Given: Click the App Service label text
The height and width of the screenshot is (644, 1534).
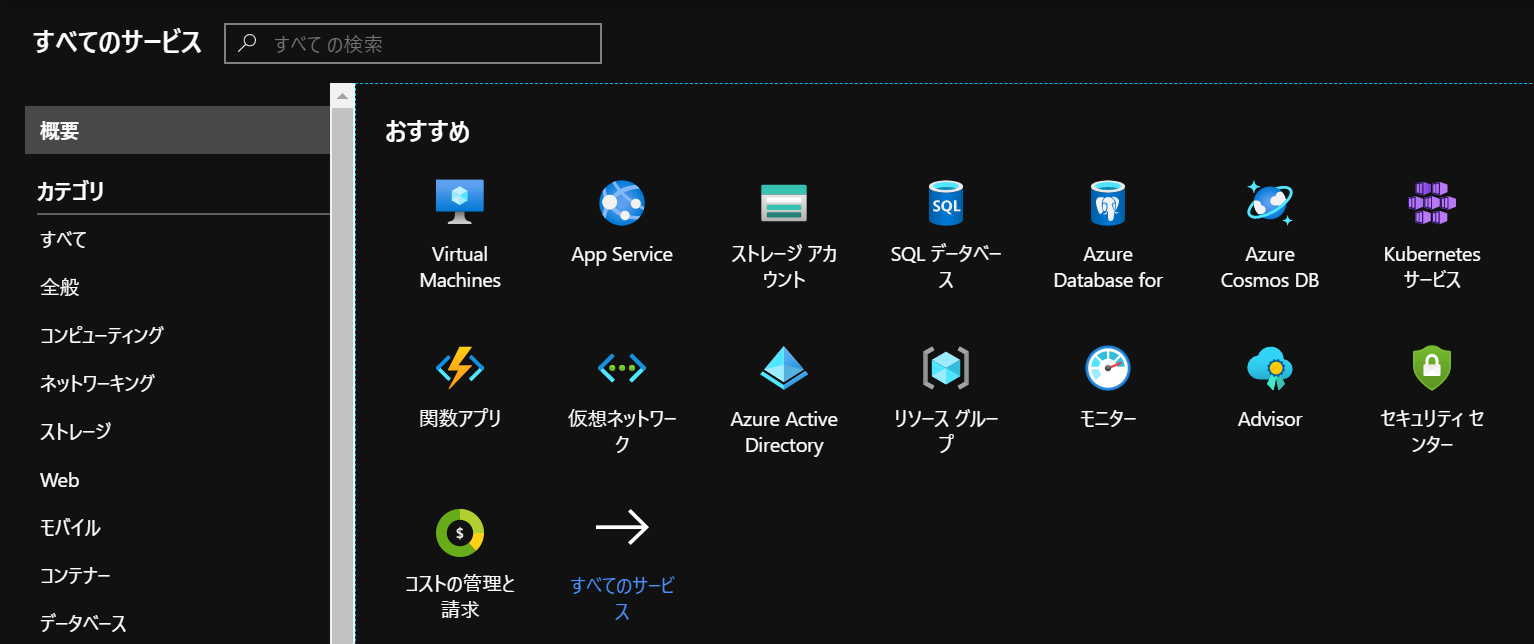Looking at the screenshot, I should coord(622,255).
